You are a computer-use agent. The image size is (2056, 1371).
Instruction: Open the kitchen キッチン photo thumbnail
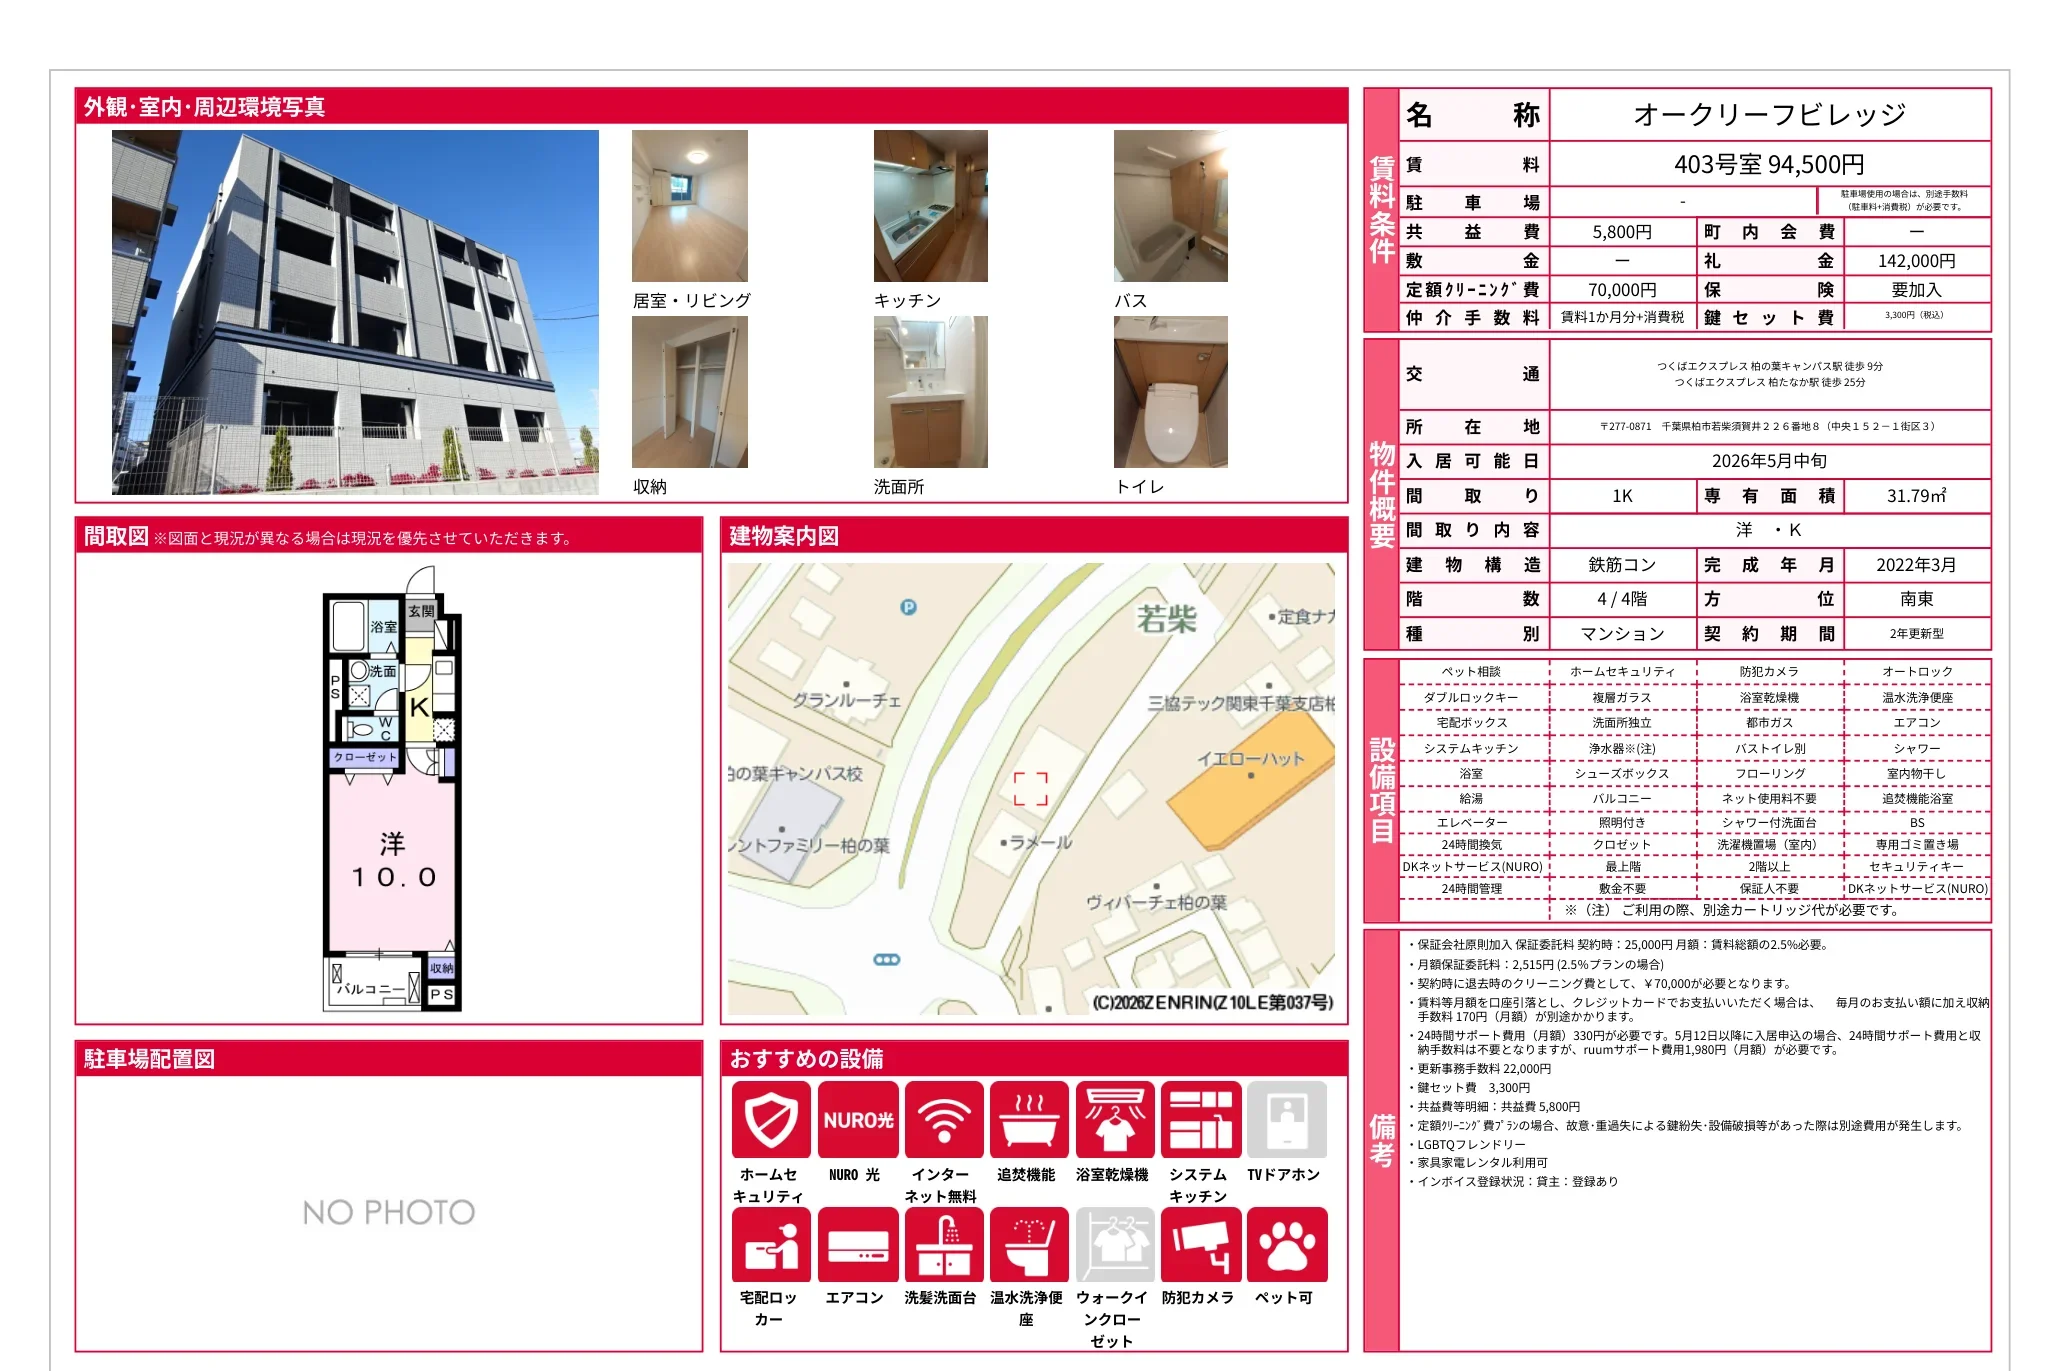coord(930,206)
